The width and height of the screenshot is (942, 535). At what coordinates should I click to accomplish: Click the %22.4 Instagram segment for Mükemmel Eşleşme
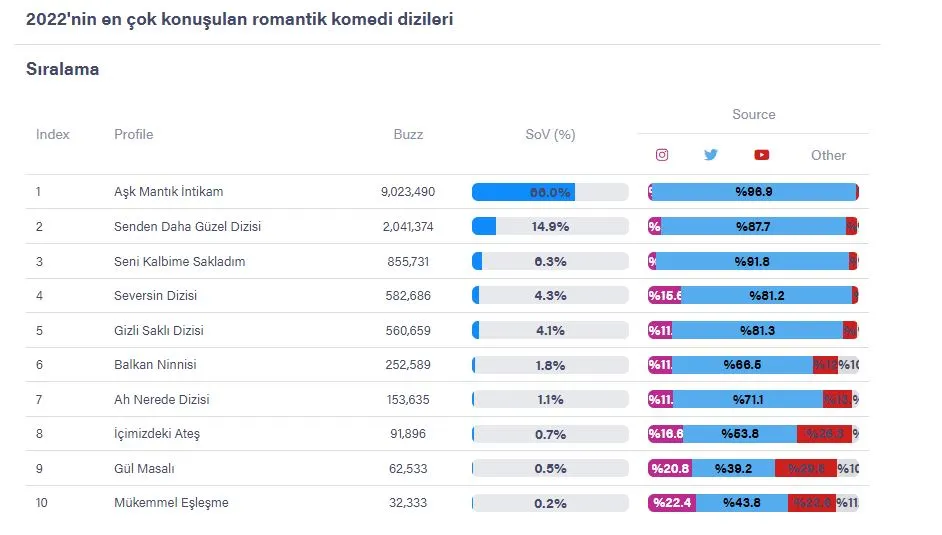(672, 503)
